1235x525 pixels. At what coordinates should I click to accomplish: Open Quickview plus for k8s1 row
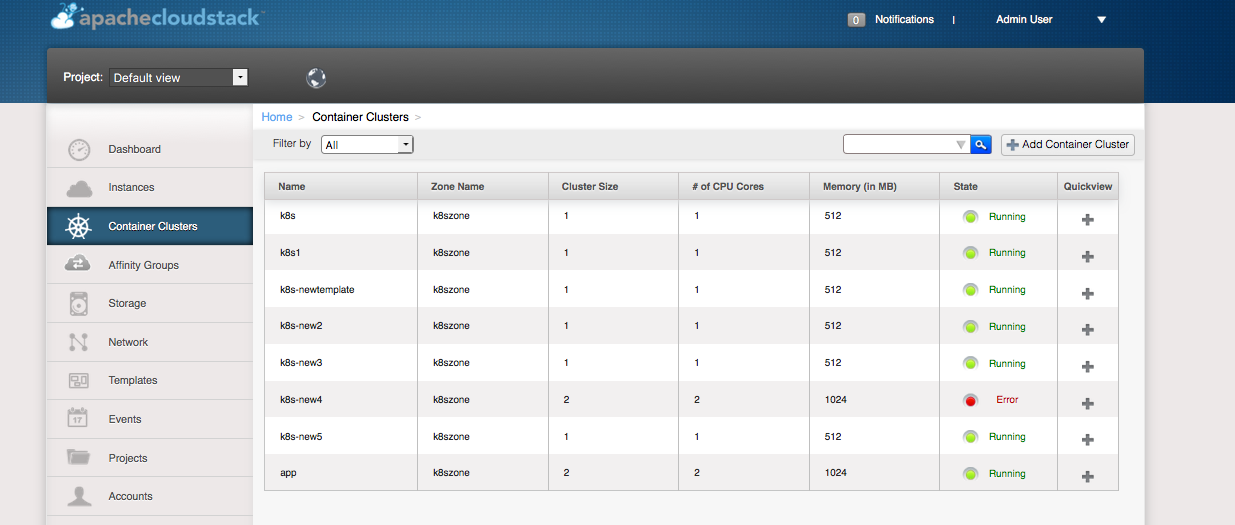[1088, 256]
